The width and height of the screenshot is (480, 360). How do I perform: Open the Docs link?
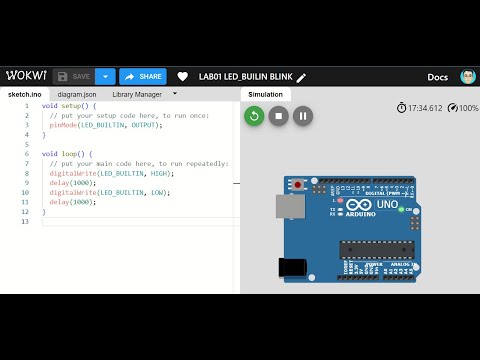(x=438, y=77)
